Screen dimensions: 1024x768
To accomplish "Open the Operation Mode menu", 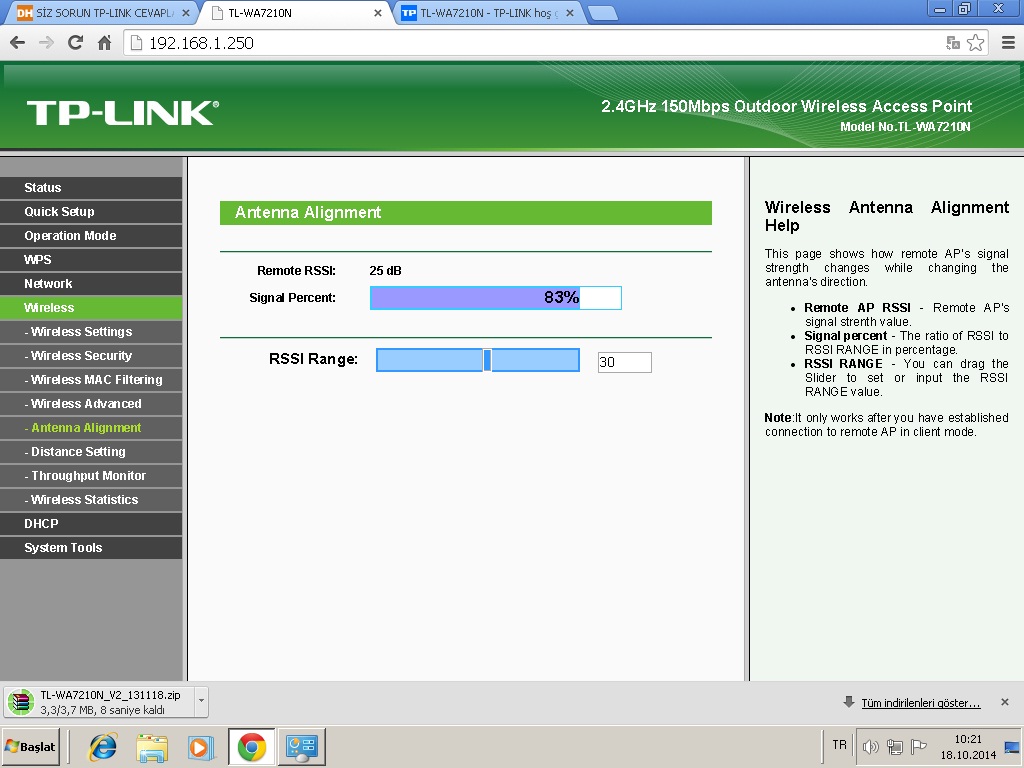I will [91, 236].
